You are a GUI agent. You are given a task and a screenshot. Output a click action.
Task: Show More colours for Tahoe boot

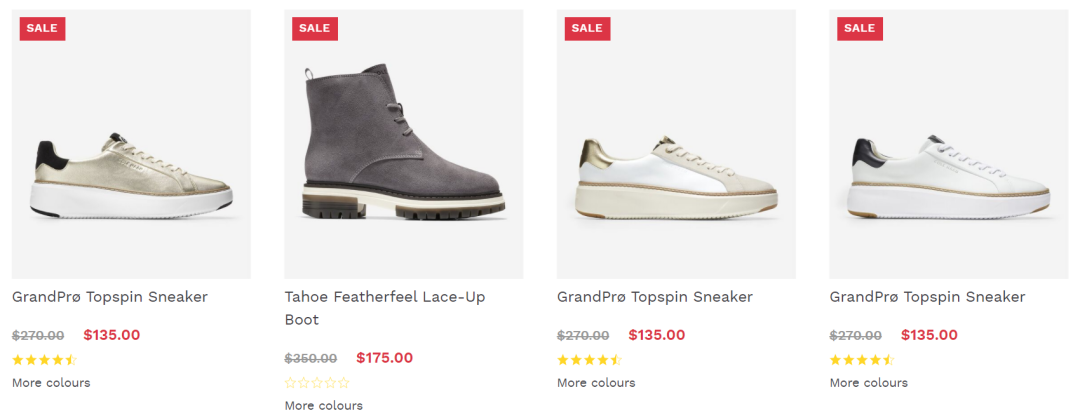[x=324, y=406]
